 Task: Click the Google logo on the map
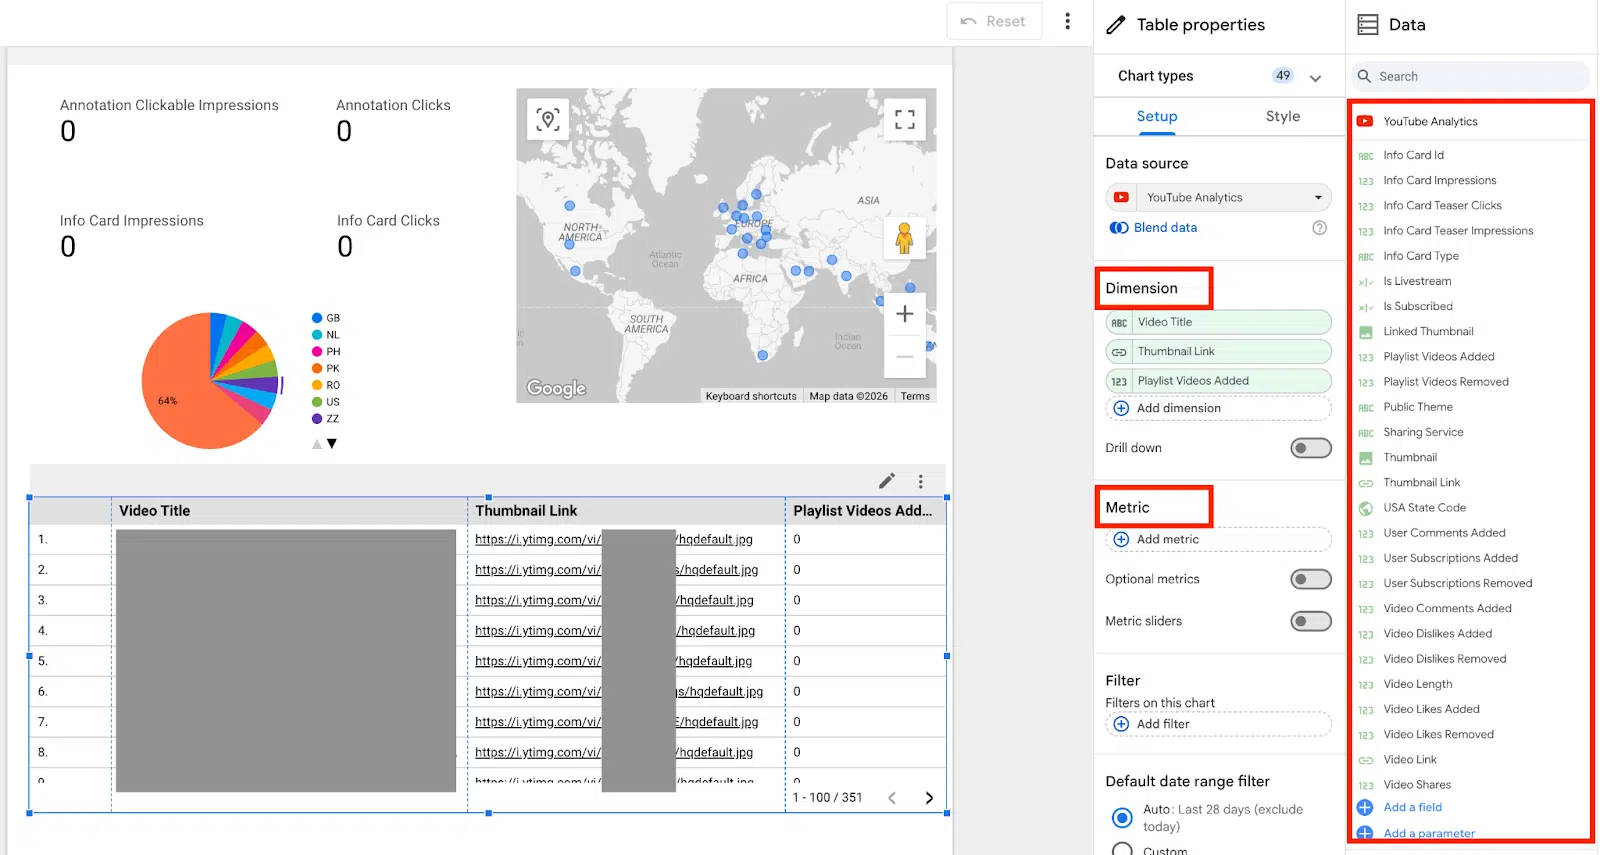557,389
